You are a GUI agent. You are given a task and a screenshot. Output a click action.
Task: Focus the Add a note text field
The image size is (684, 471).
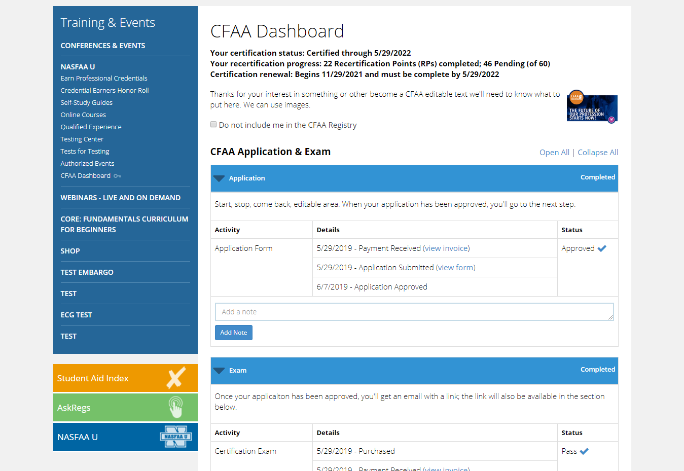pos(414,312)
